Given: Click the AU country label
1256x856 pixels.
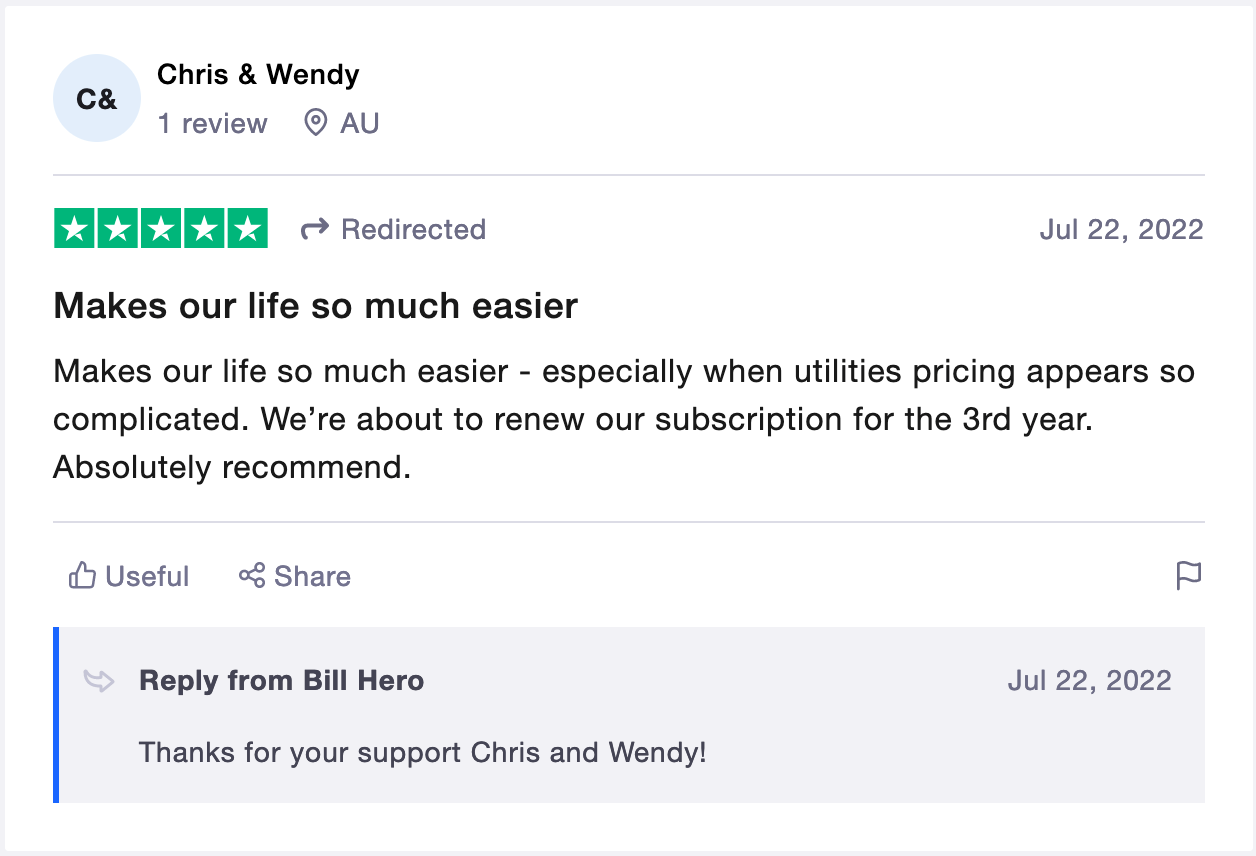Looking at the screenshot, I should 360,124.
